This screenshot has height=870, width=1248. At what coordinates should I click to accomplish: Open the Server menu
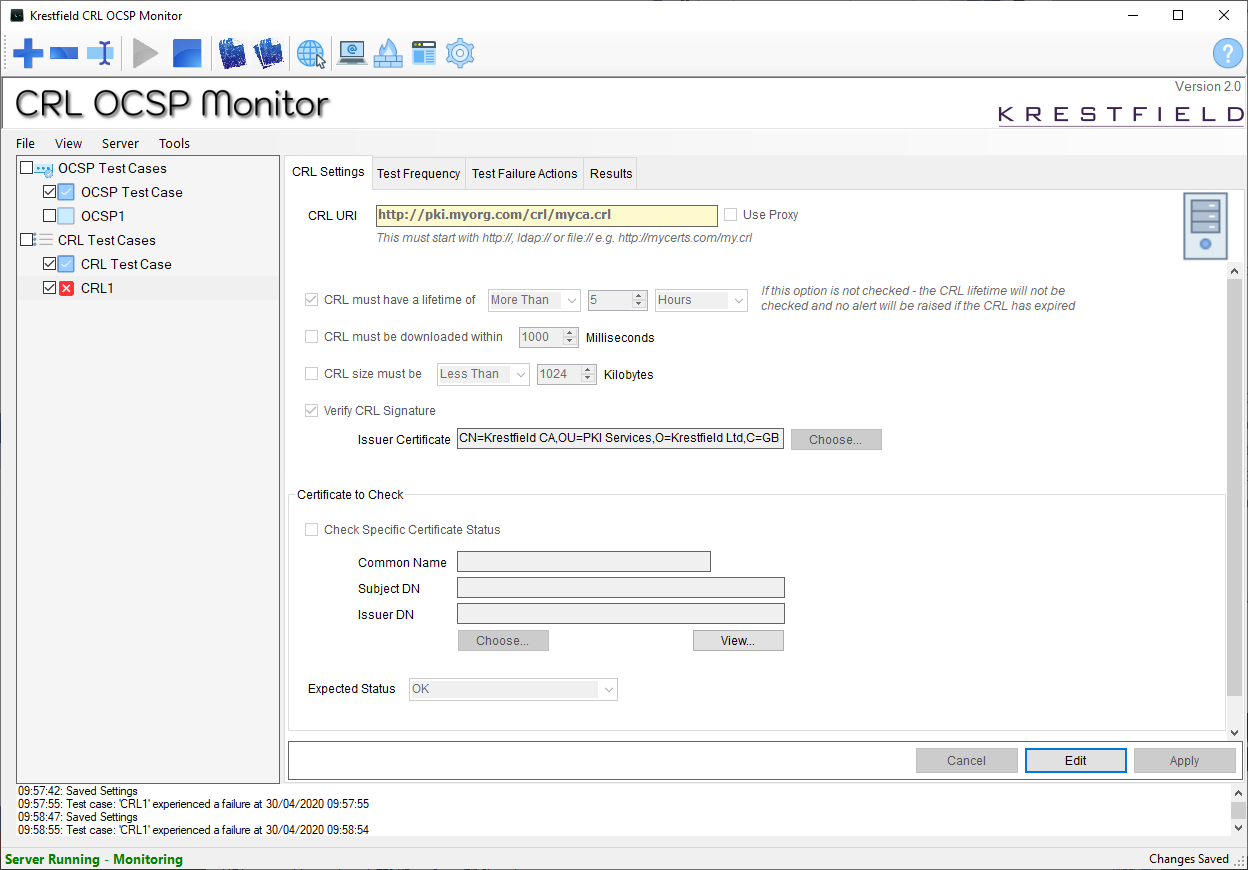pyautogui.click(x=120, y=143)
